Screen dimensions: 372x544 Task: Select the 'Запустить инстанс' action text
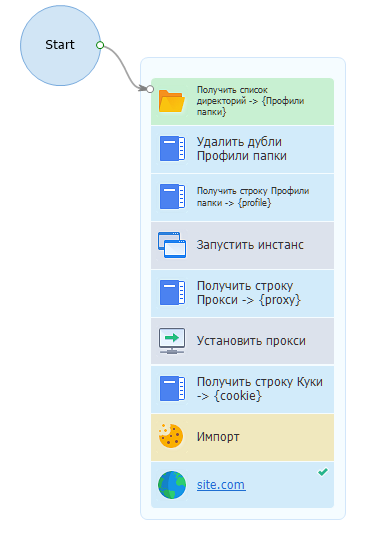click(x=250, y=245)
